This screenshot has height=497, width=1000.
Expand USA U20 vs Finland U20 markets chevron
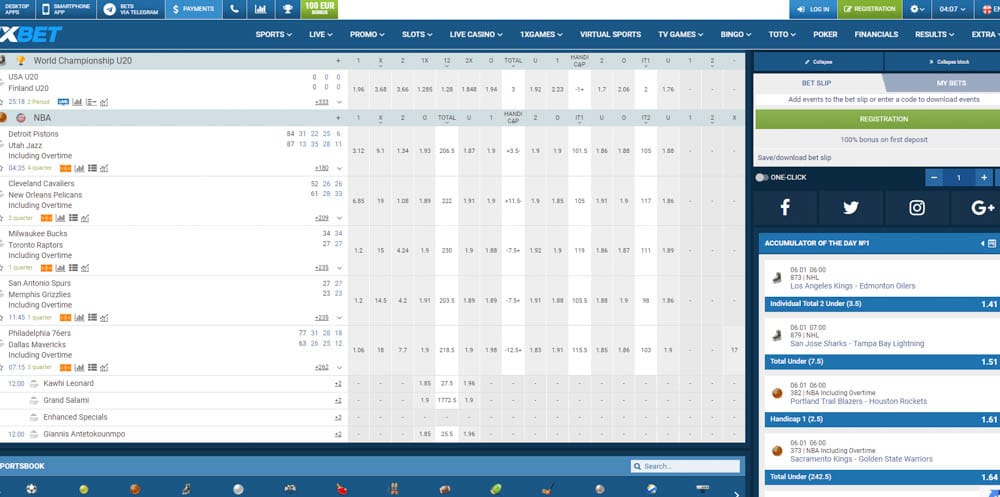339,102
